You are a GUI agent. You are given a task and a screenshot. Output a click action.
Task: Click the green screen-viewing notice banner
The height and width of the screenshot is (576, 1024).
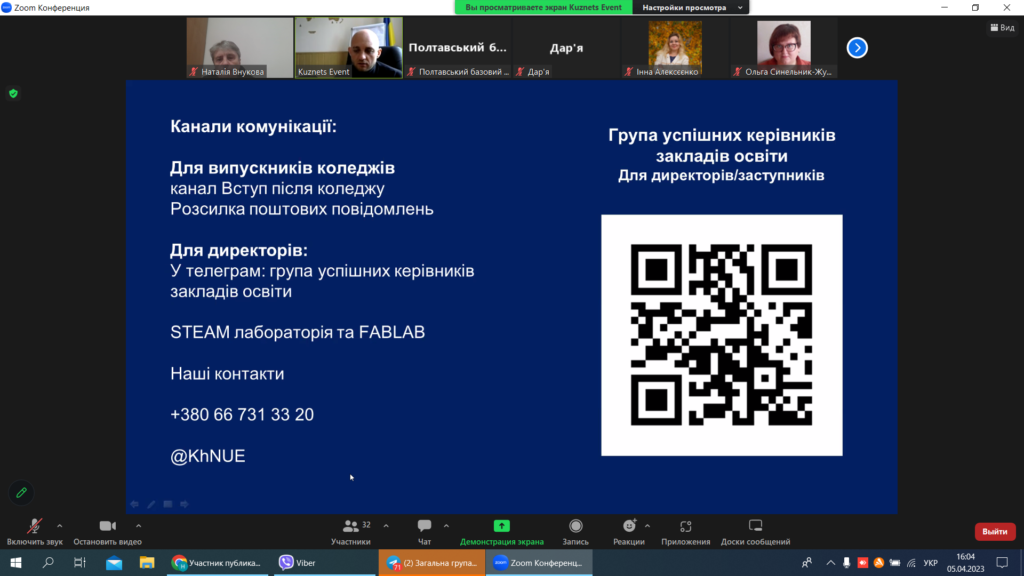click(x=543, y=7)
